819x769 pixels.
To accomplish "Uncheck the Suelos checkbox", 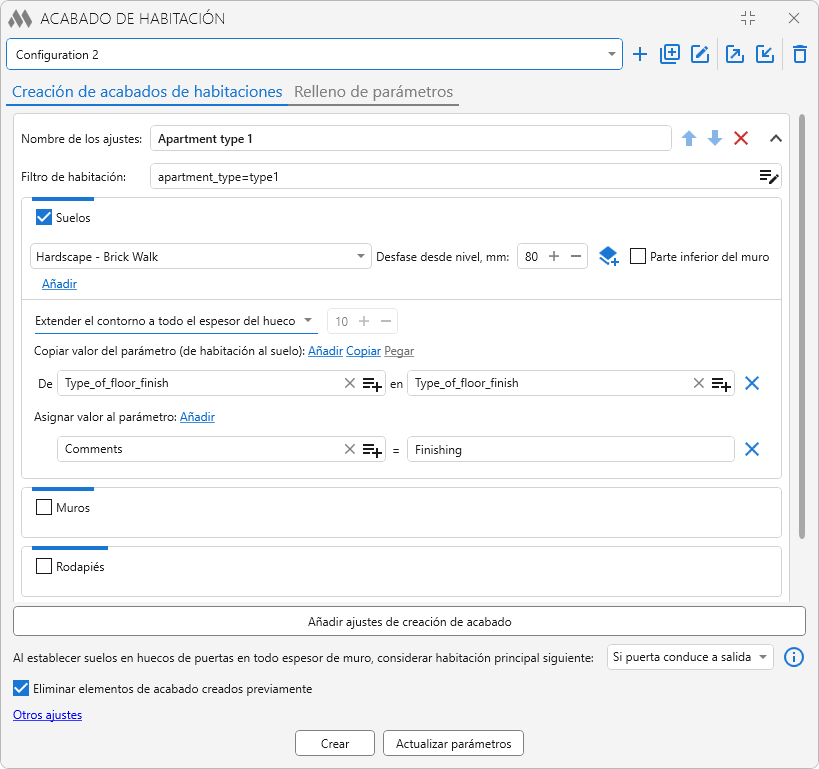I will pos(44,217).
